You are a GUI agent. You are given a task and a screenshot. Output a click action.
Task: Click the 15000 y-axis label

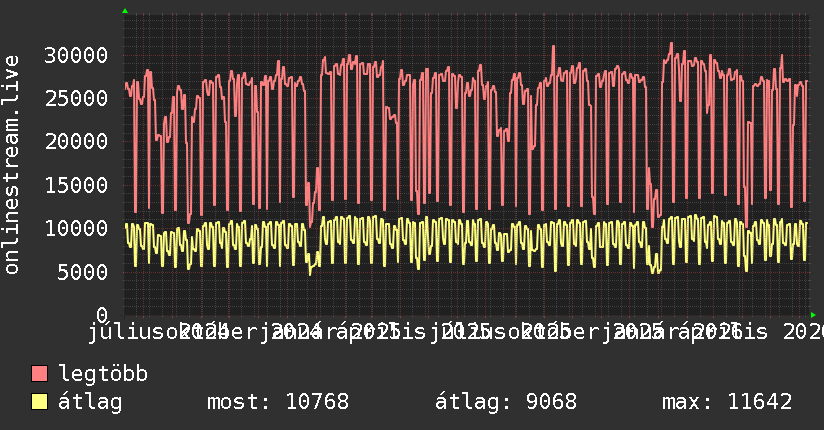coord(76,185)
